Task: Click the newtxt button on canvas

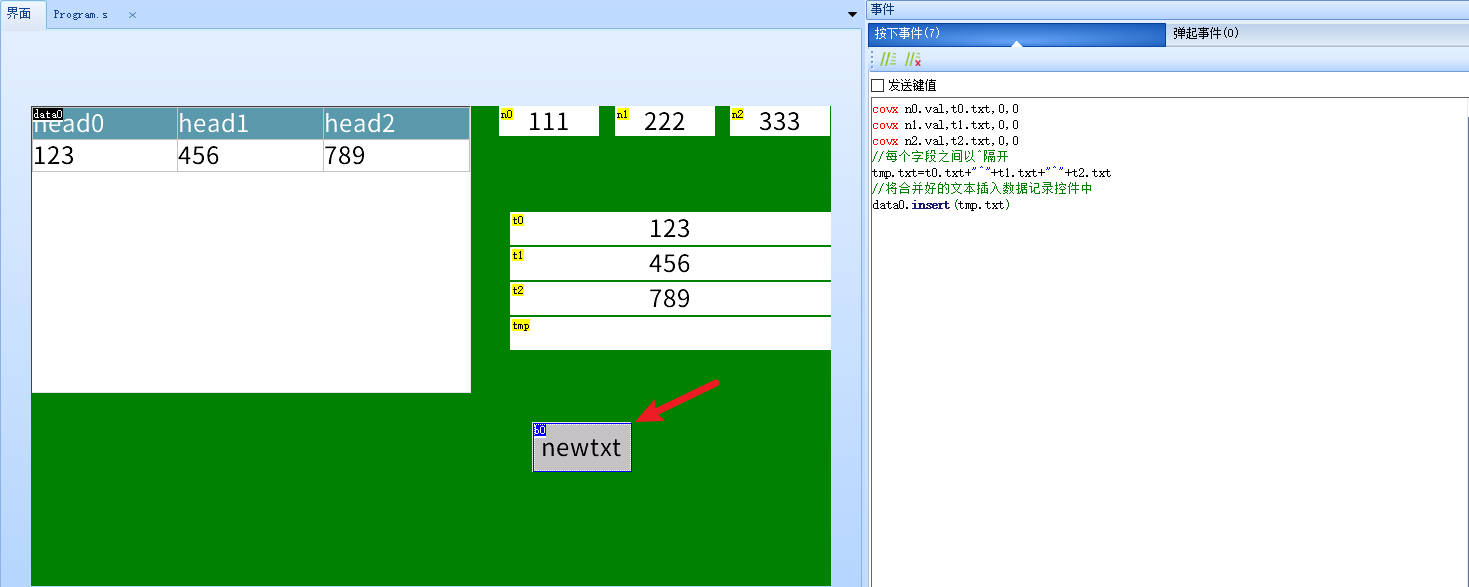Action: (x=581, y=447)
